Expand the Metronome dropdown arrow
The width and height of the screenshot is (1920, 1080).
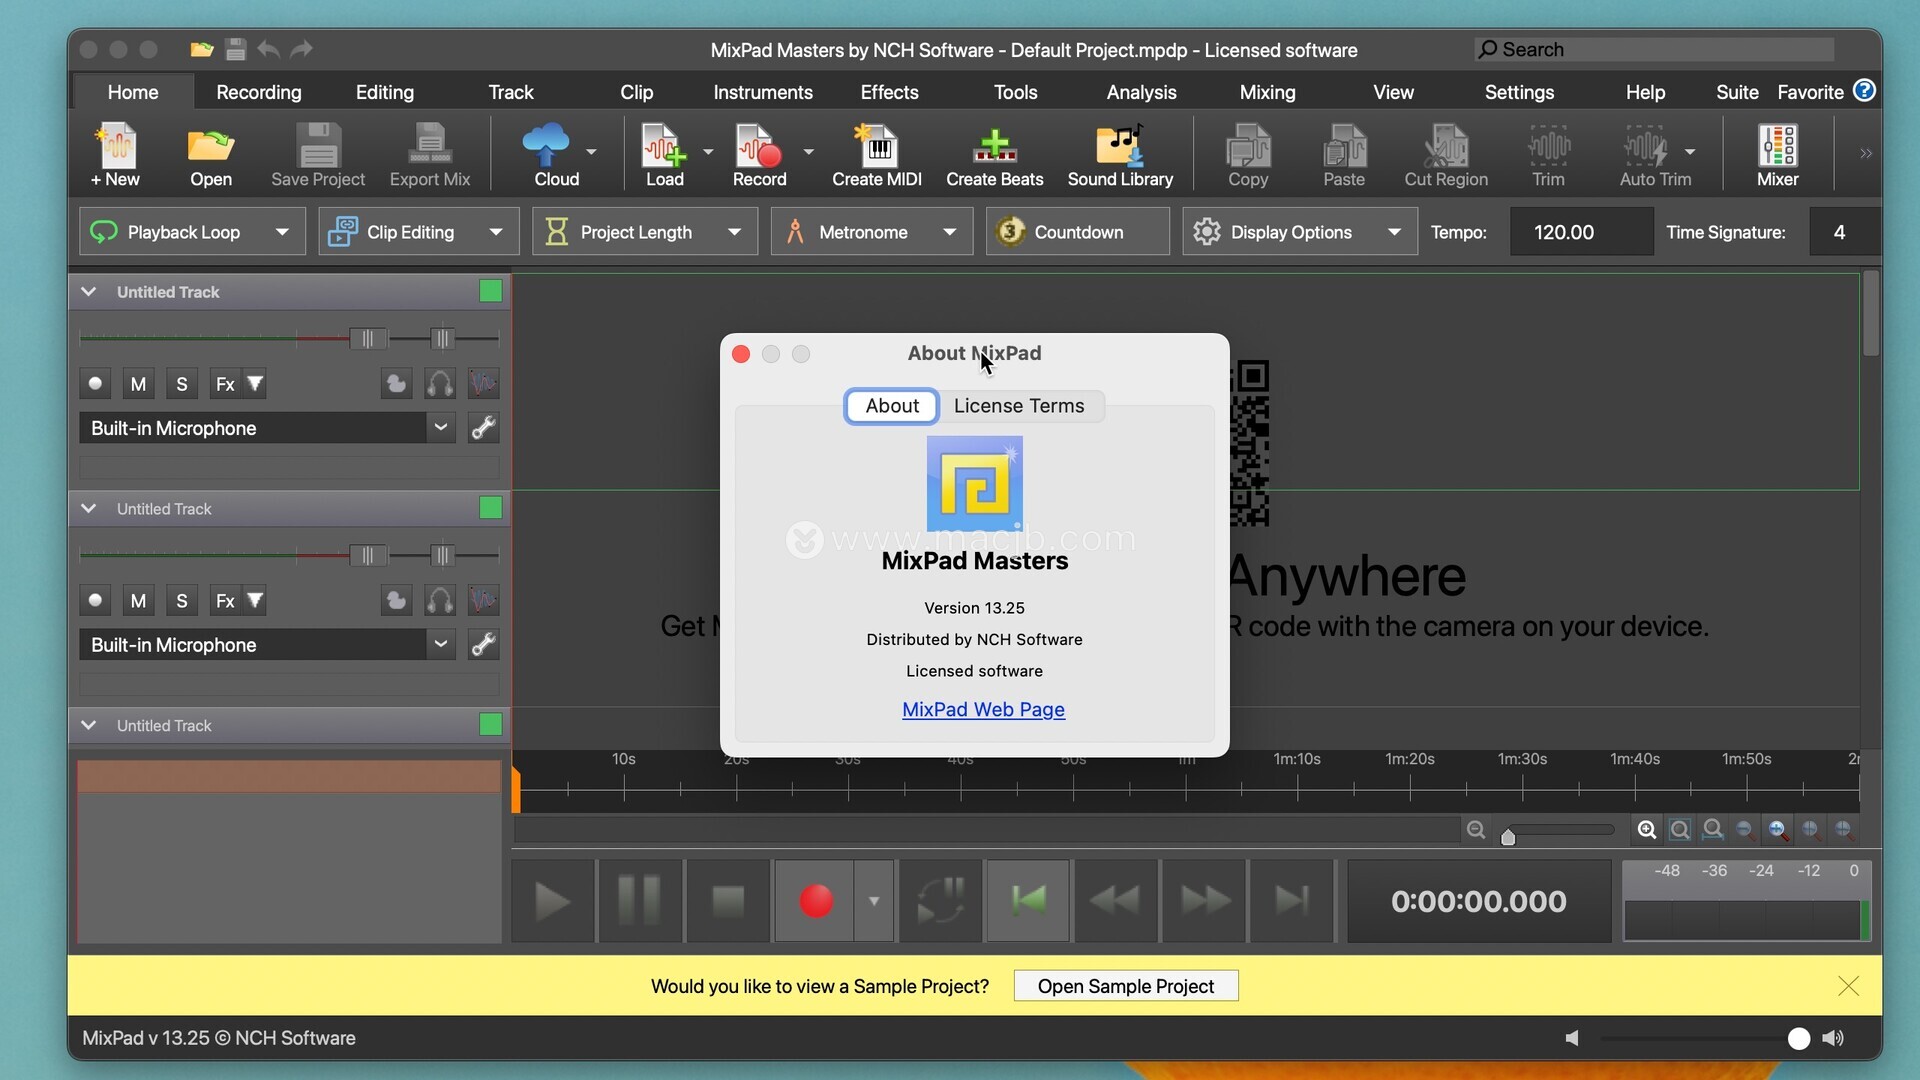click(949, 232)
